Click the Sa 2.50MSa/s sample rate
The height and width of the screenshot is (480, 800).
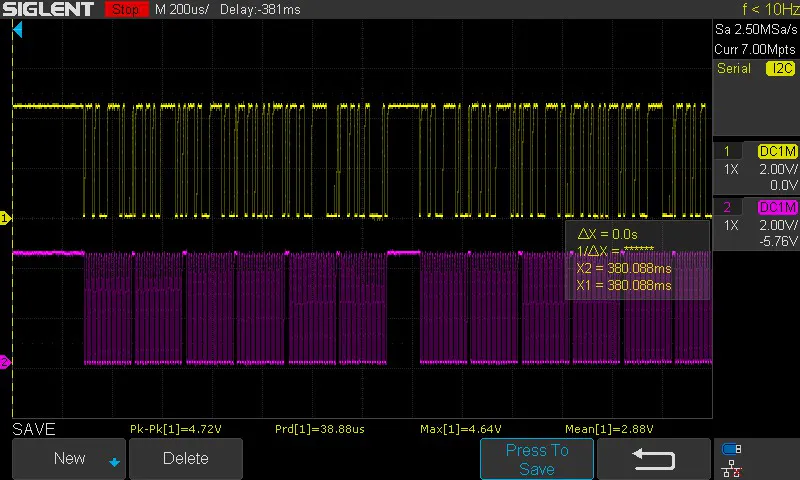(x=756, y=30)
